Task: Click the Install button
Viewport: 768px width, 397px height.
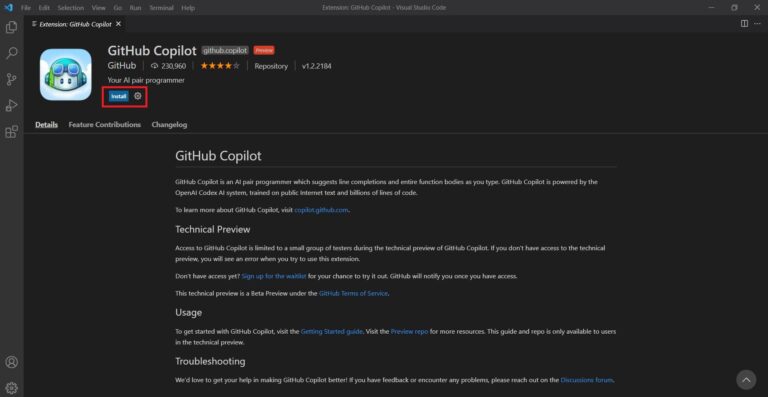Action: tap(119, 96)
